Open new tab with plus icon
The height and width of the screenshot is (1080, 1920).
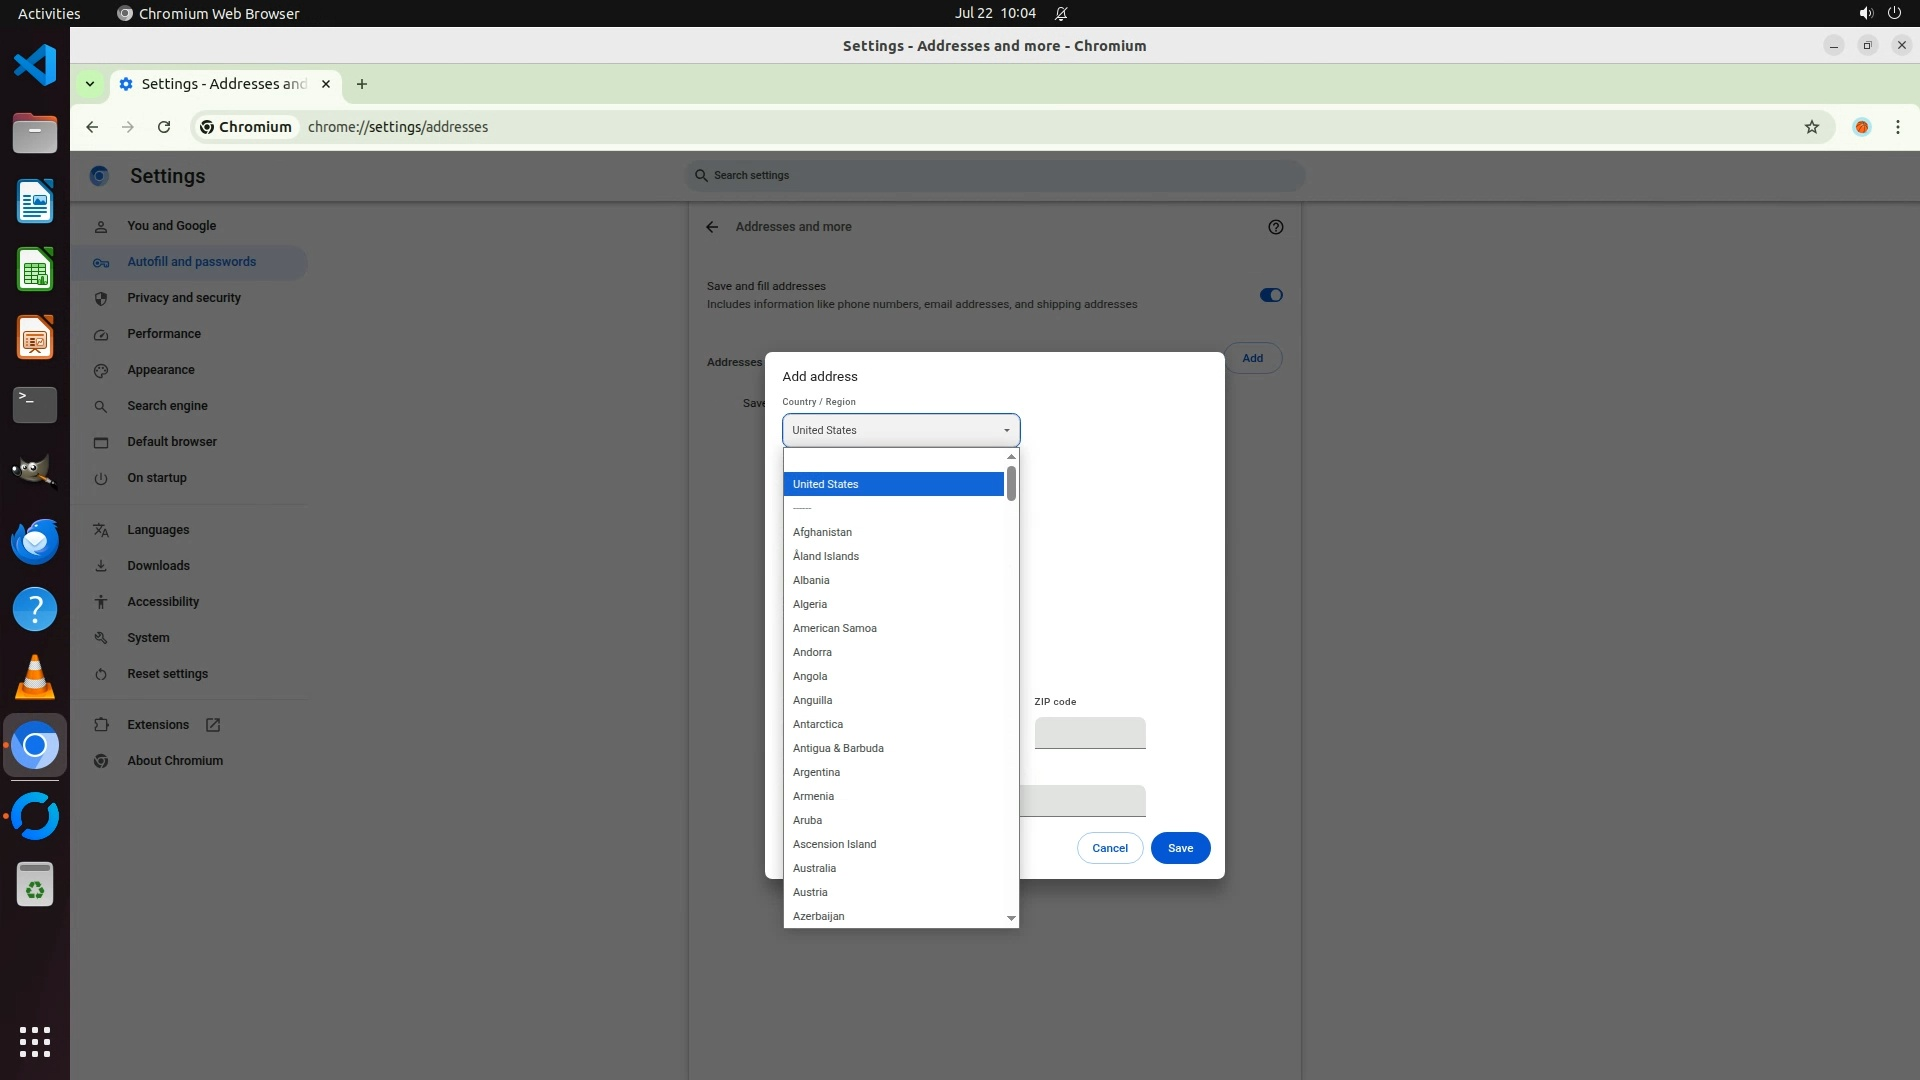click(x=362, y=84)
